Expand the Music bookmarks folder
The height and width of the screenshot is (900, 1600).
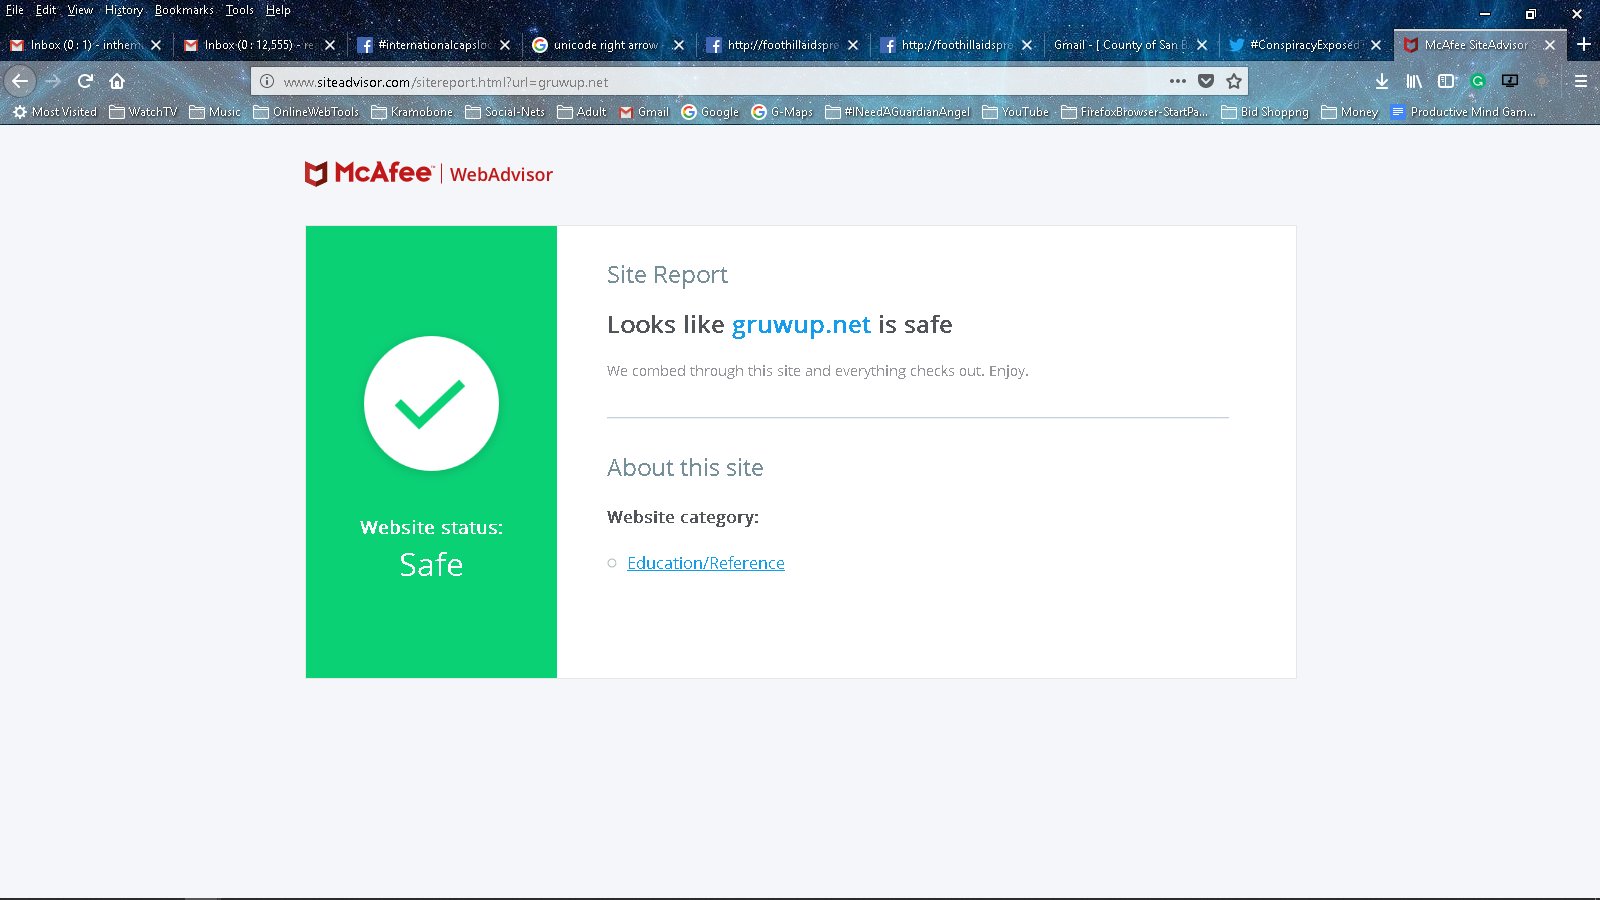(215, 112)
